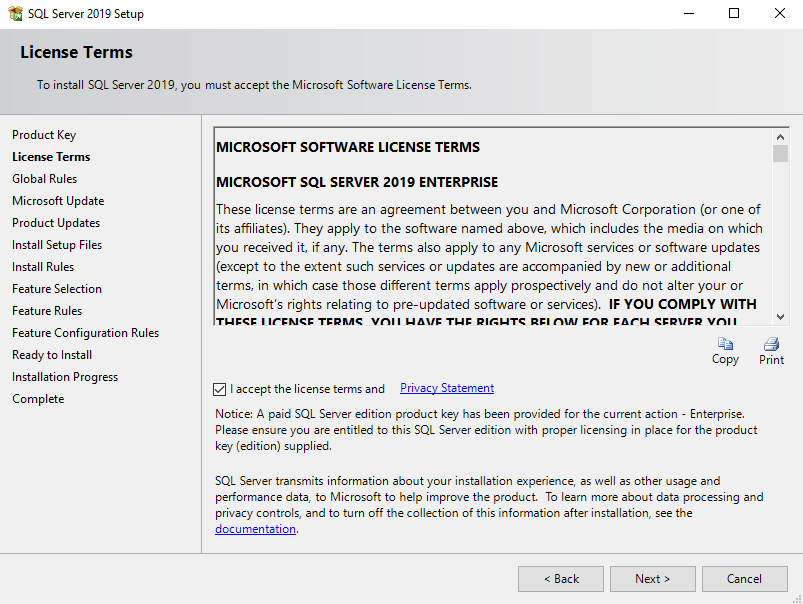This screenshot has width=803, height=604.
Task: Open the Ready to Install step
Action: (51, 354)
